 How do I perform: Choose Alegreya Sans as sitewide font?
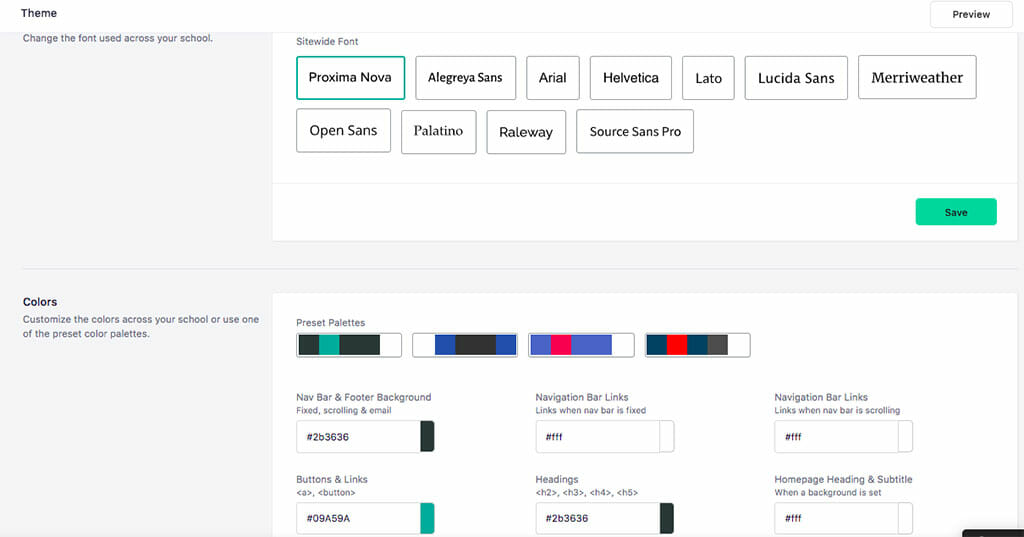(x=465, y=78)
